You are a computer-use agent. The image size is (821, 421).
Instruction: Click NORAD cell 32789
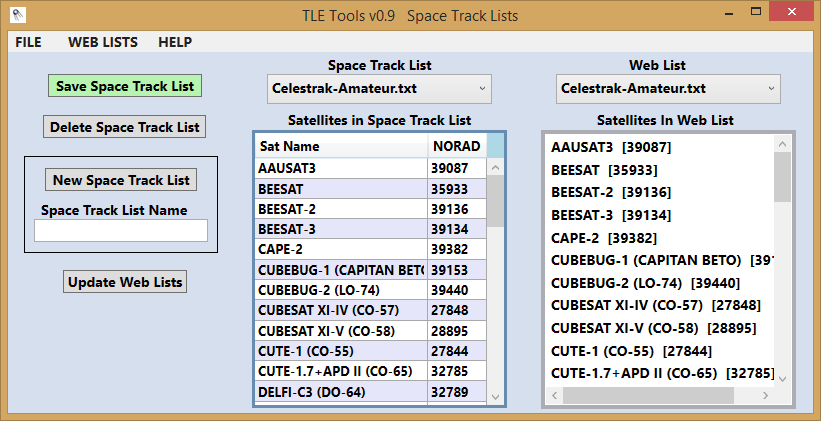[x=457, y=392]
